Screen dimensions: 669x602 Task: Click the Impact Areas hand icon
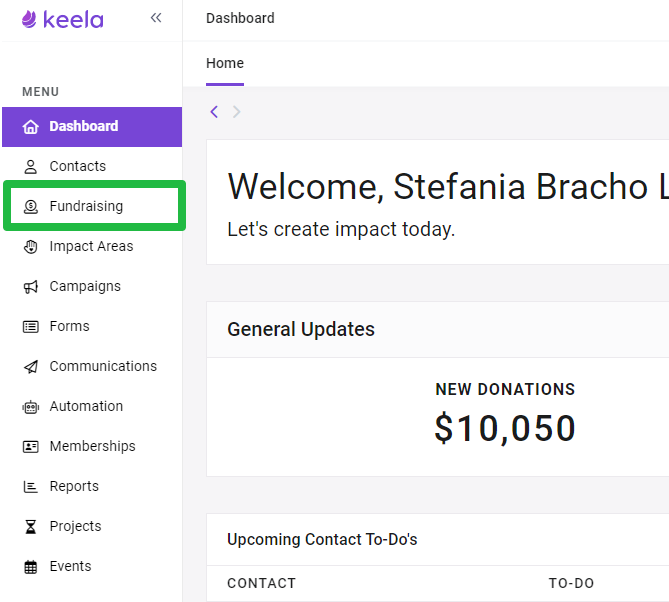coord(31,247)
